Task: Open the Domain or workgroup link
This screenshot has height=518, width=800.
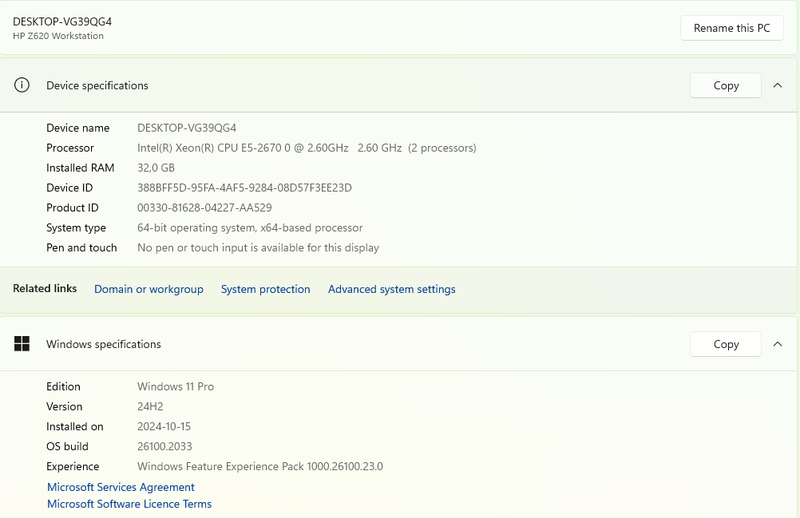Action: 149,289
